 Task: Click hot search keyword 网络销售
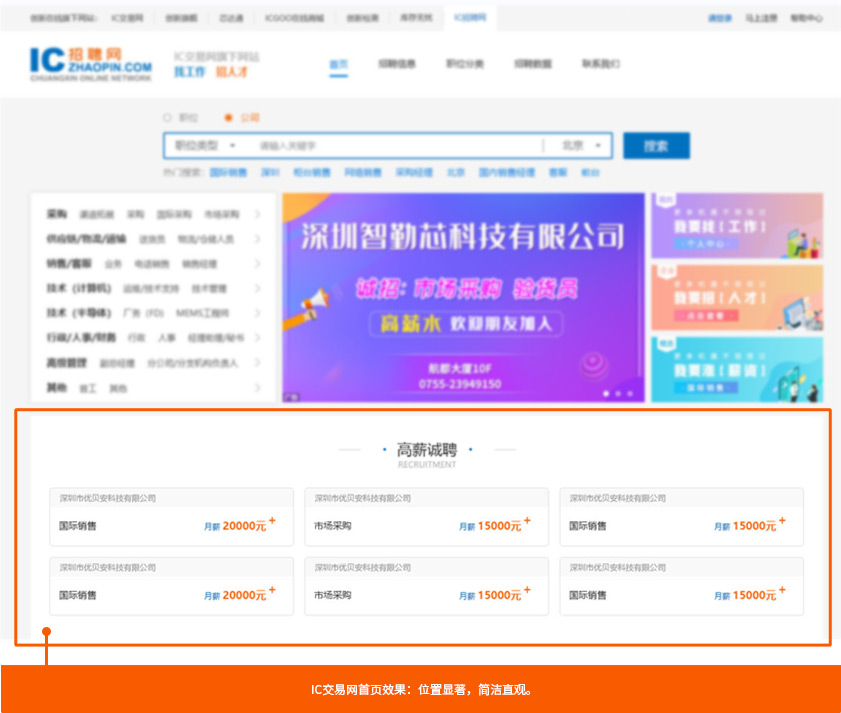(x=363, y=172)
